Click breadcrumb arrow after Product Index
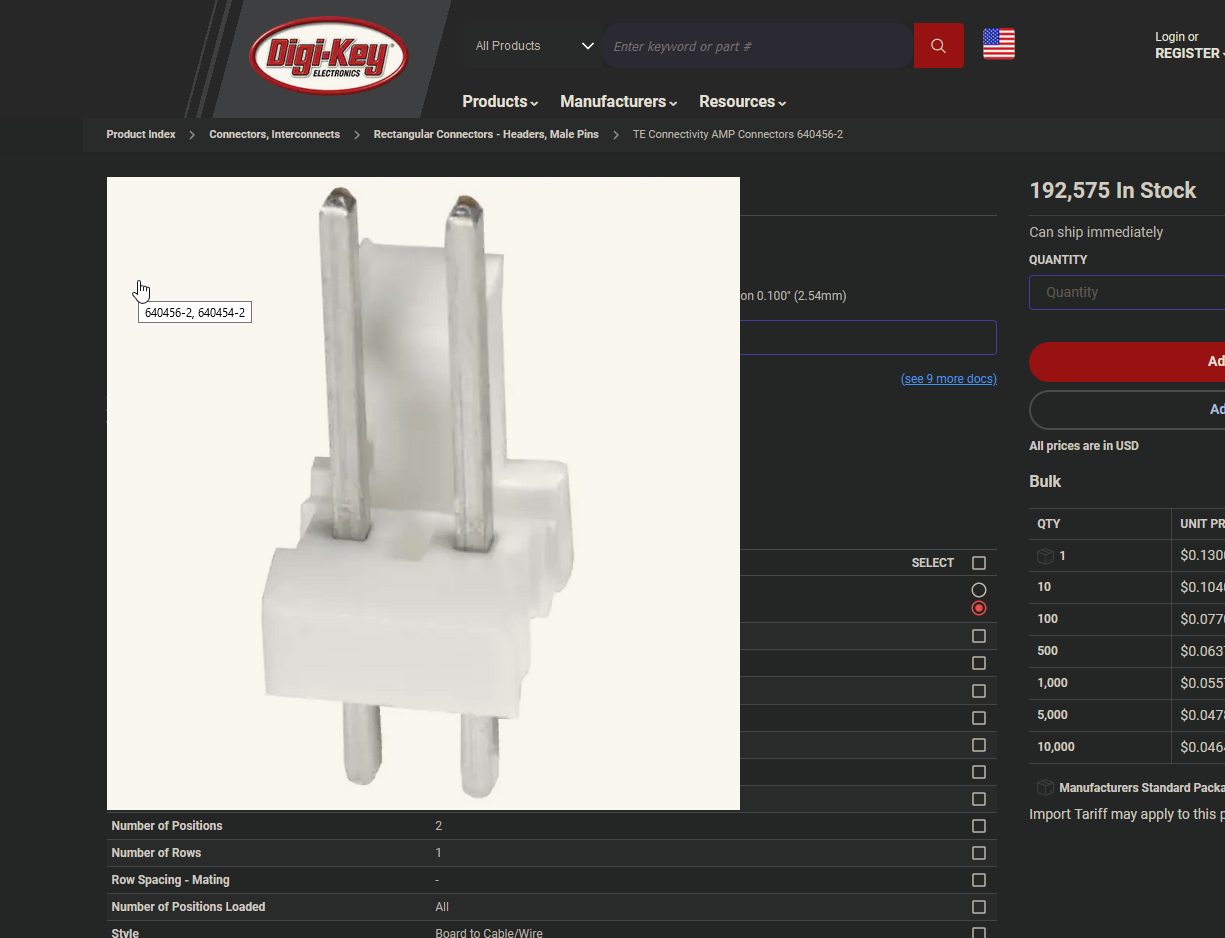 192,135
